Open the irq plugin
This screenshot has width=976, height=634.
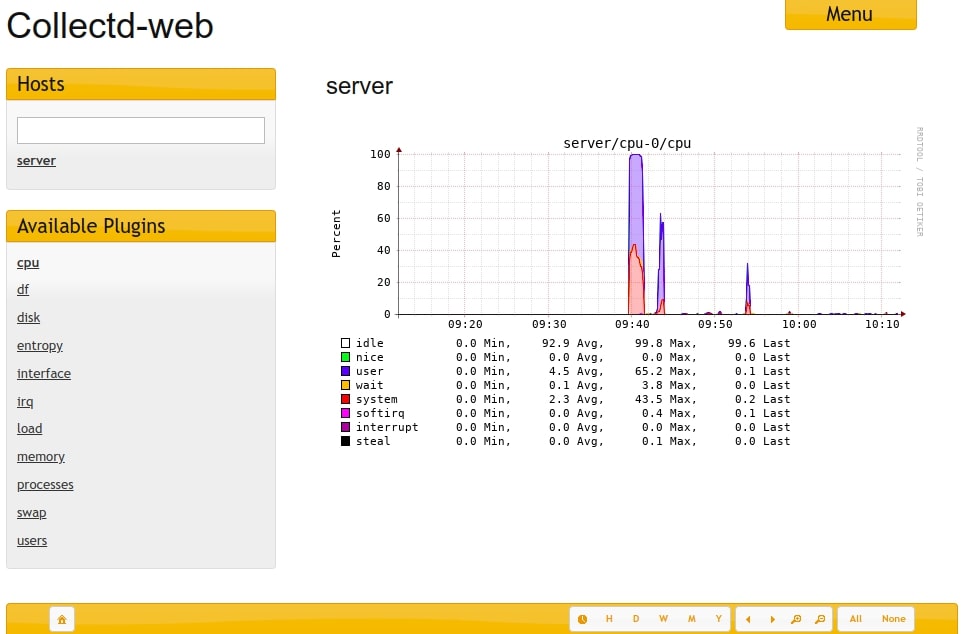[x=25, y=401]
